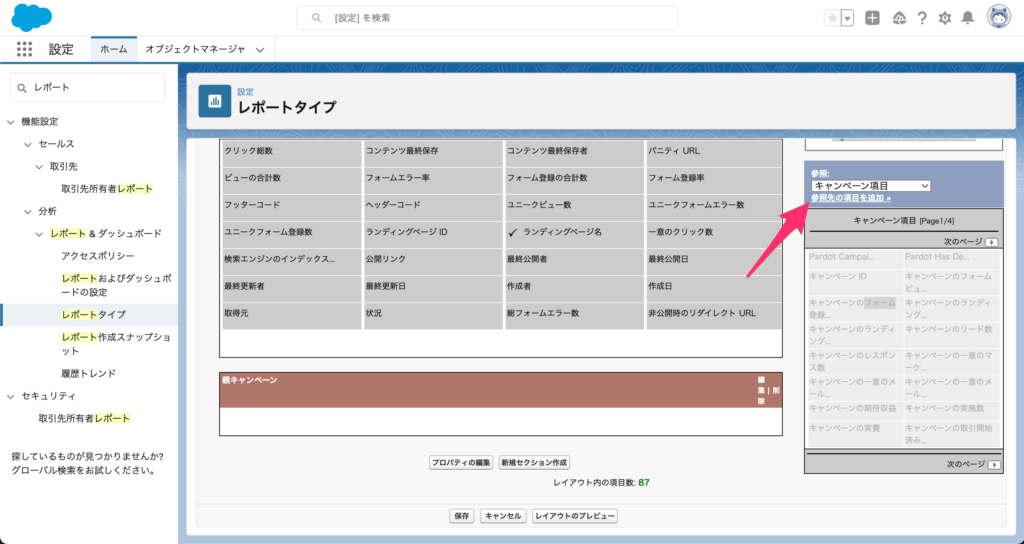Switch to the ホーム tab
The height and width of the screenshot is (544, 1024).
pyautogui.click(x=114, y=49)
